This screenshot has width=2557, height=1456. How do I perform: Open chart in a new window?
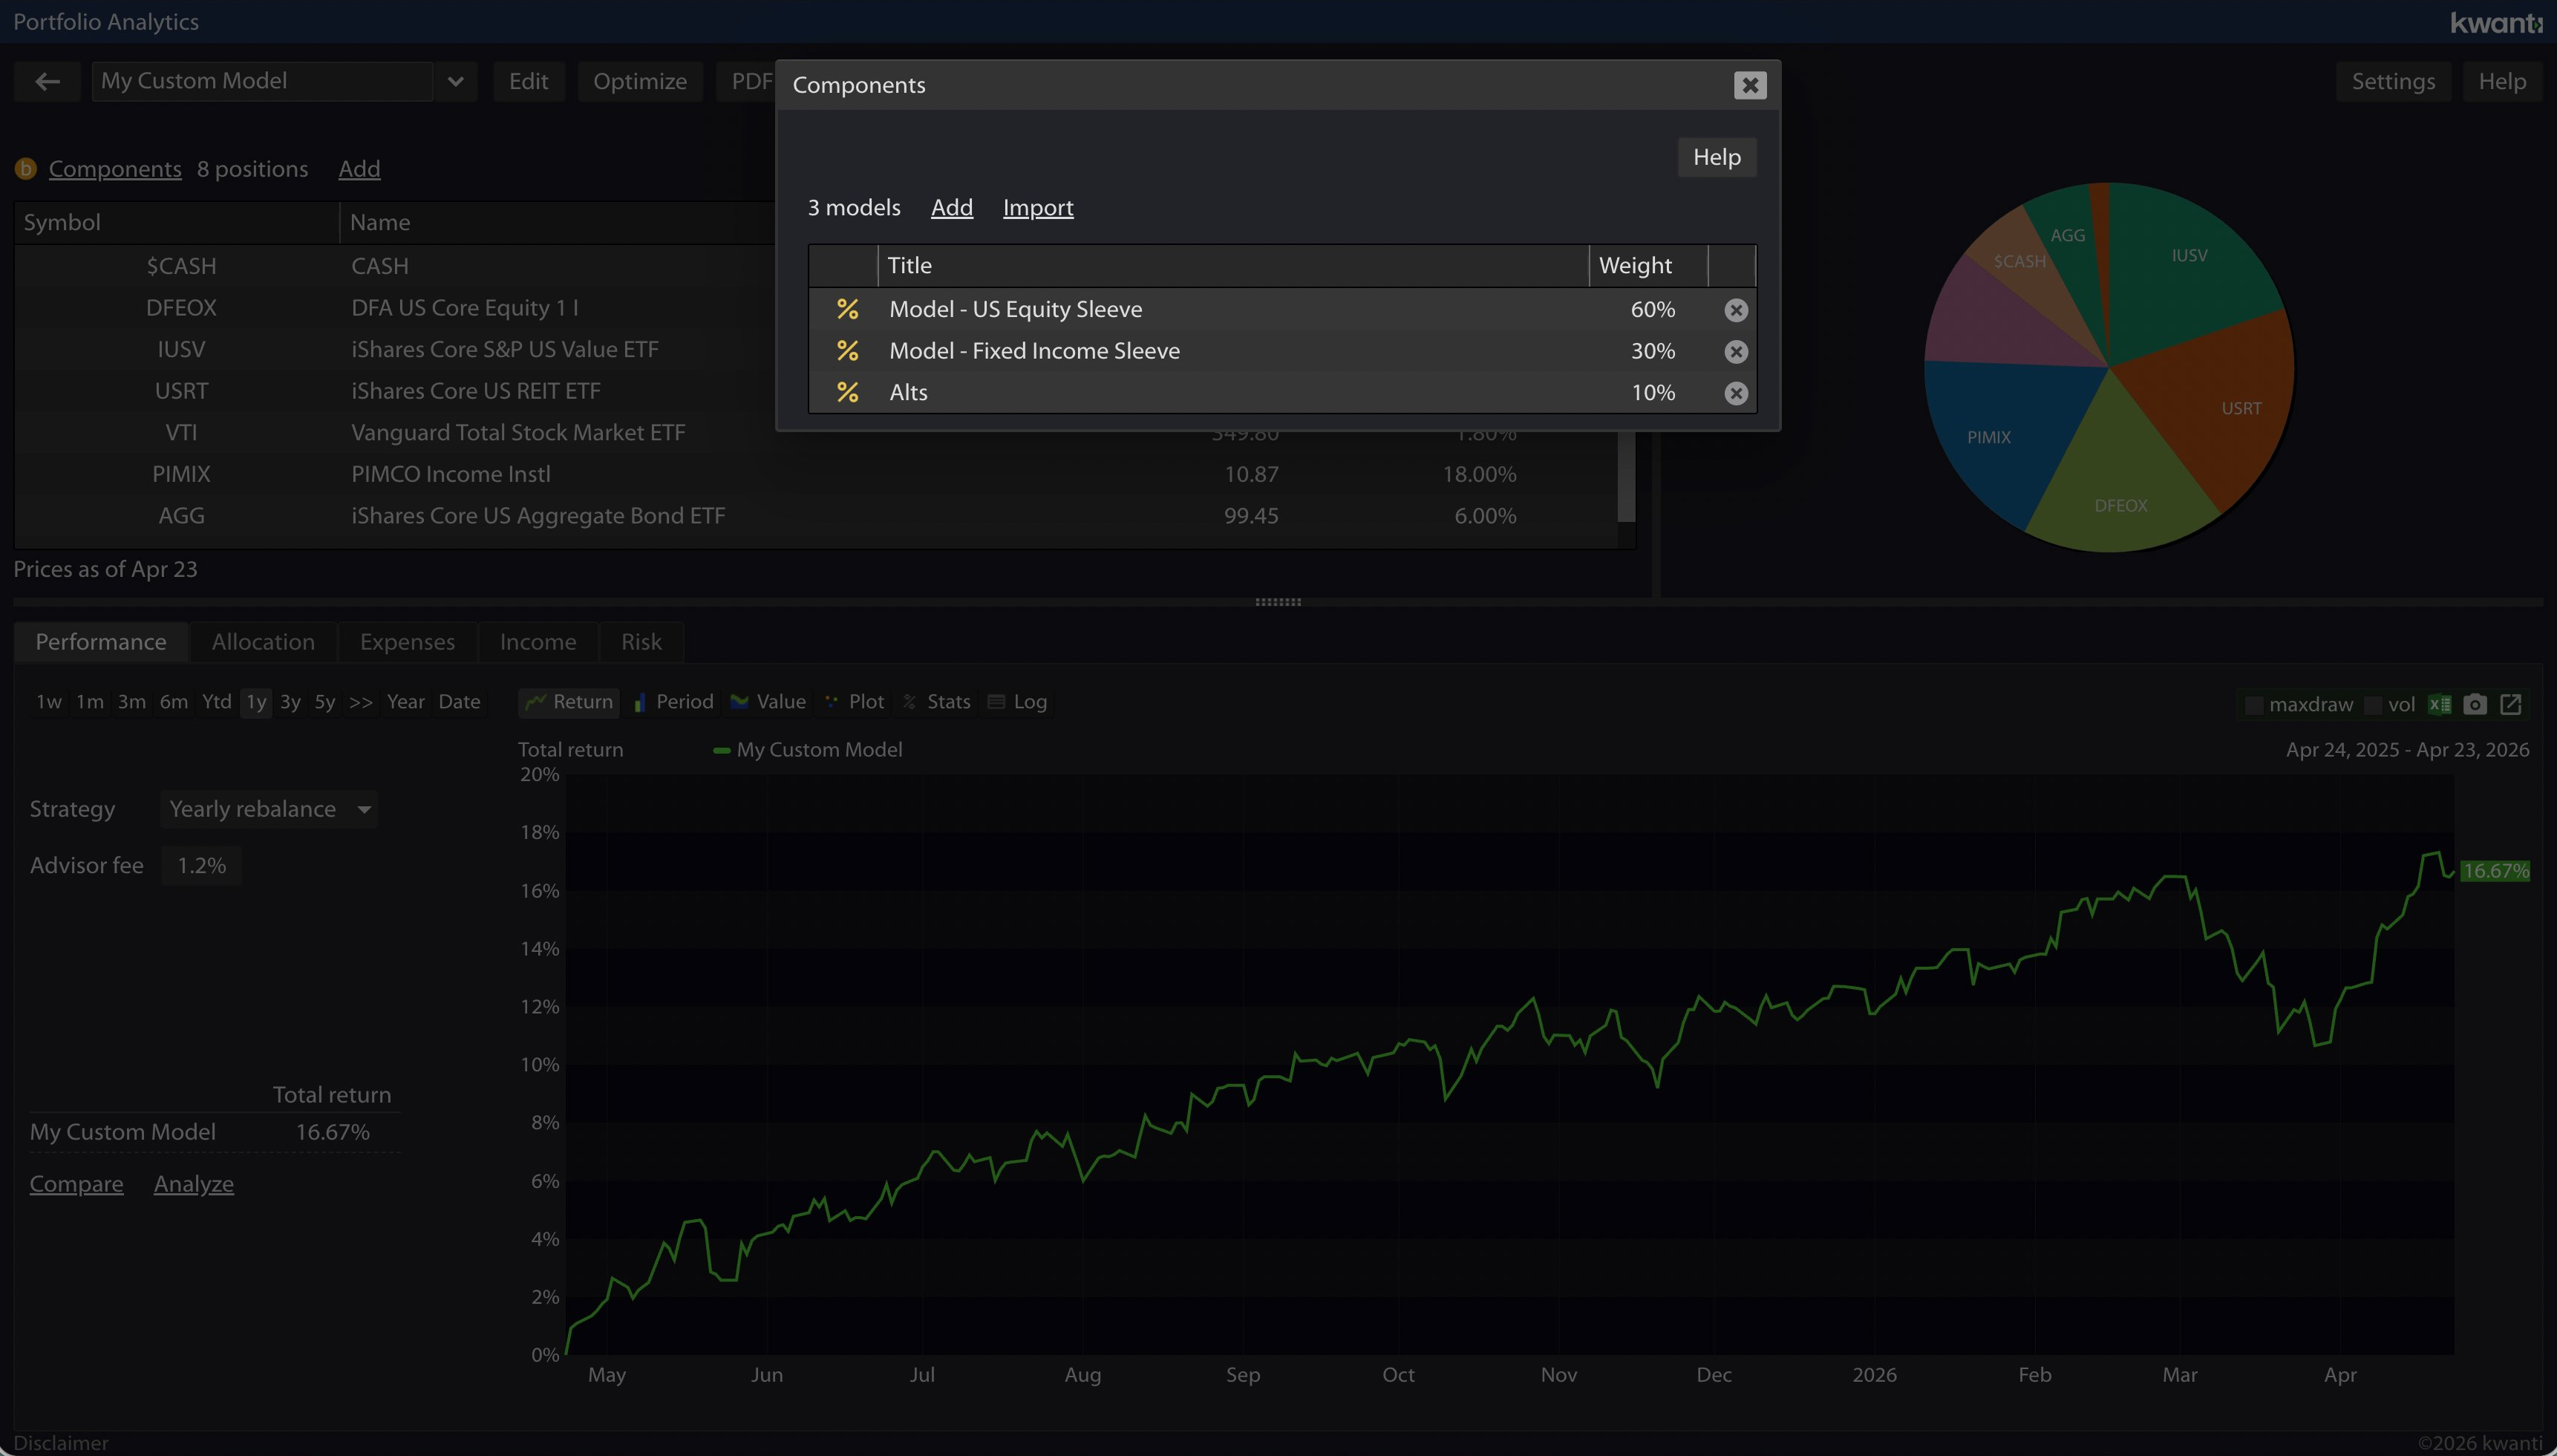click(x=2511, y=704)
